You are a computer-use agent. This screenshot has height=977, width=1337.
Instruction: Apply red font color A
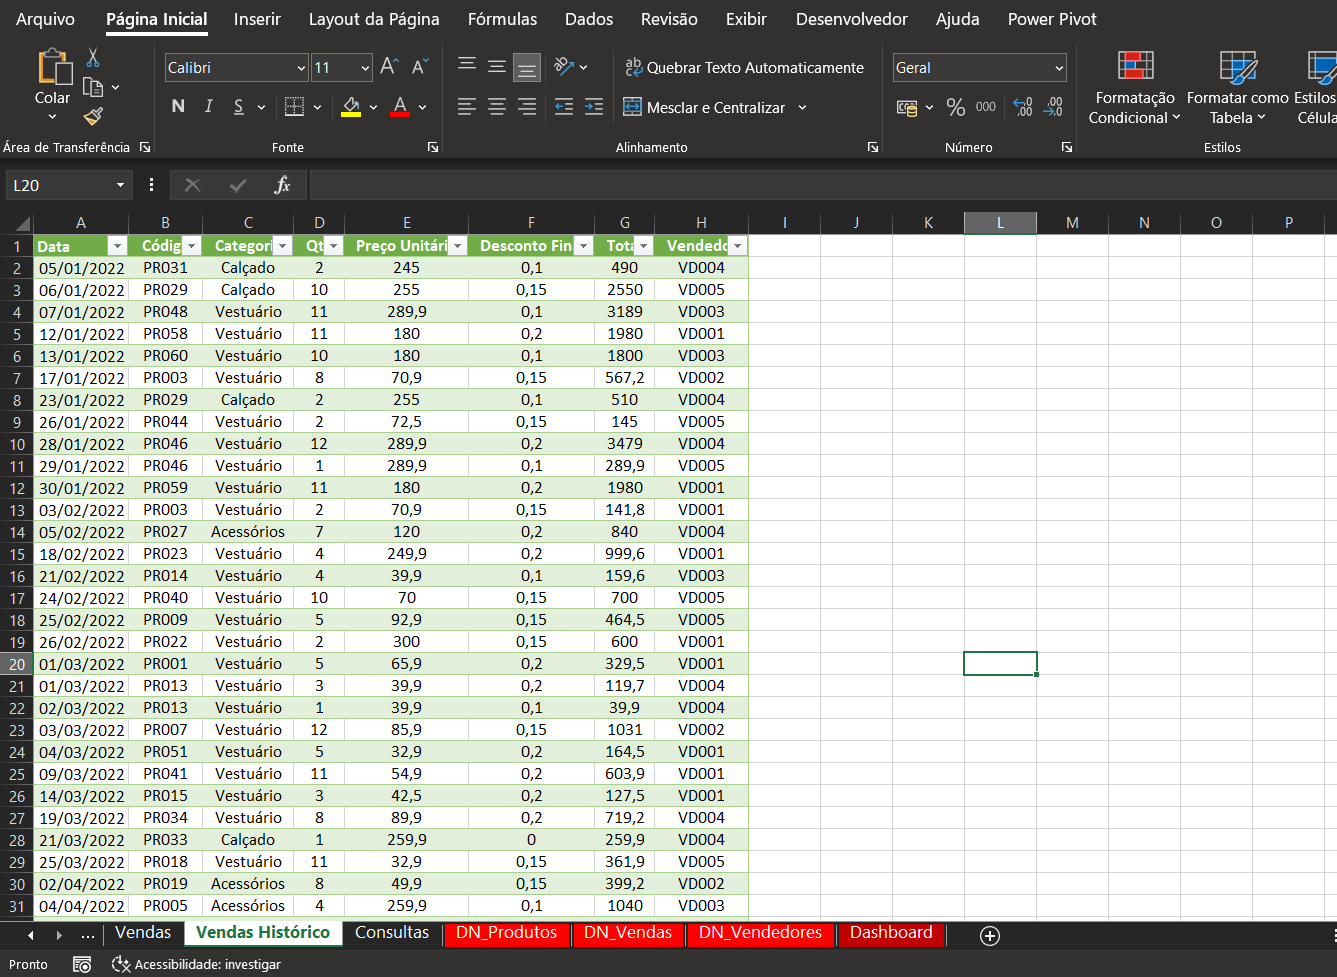pos(400,106)
